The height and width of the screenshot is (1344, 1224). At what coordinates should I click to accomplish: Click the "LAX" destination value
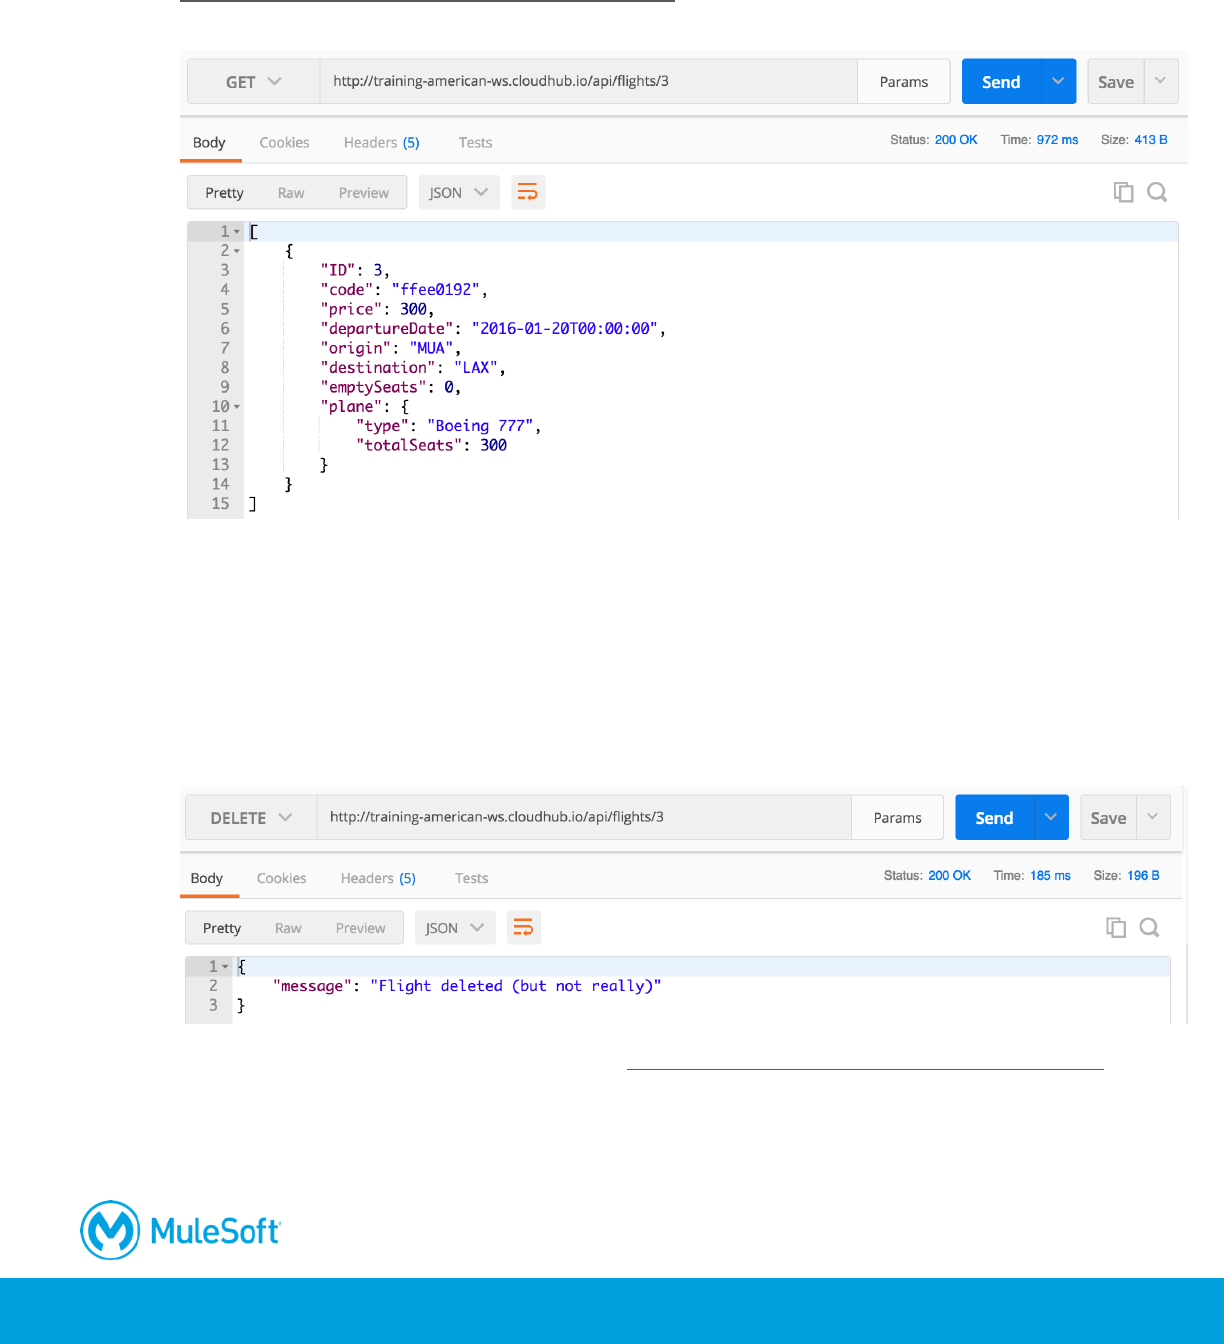pyautogui.click(x=476, y=368)
